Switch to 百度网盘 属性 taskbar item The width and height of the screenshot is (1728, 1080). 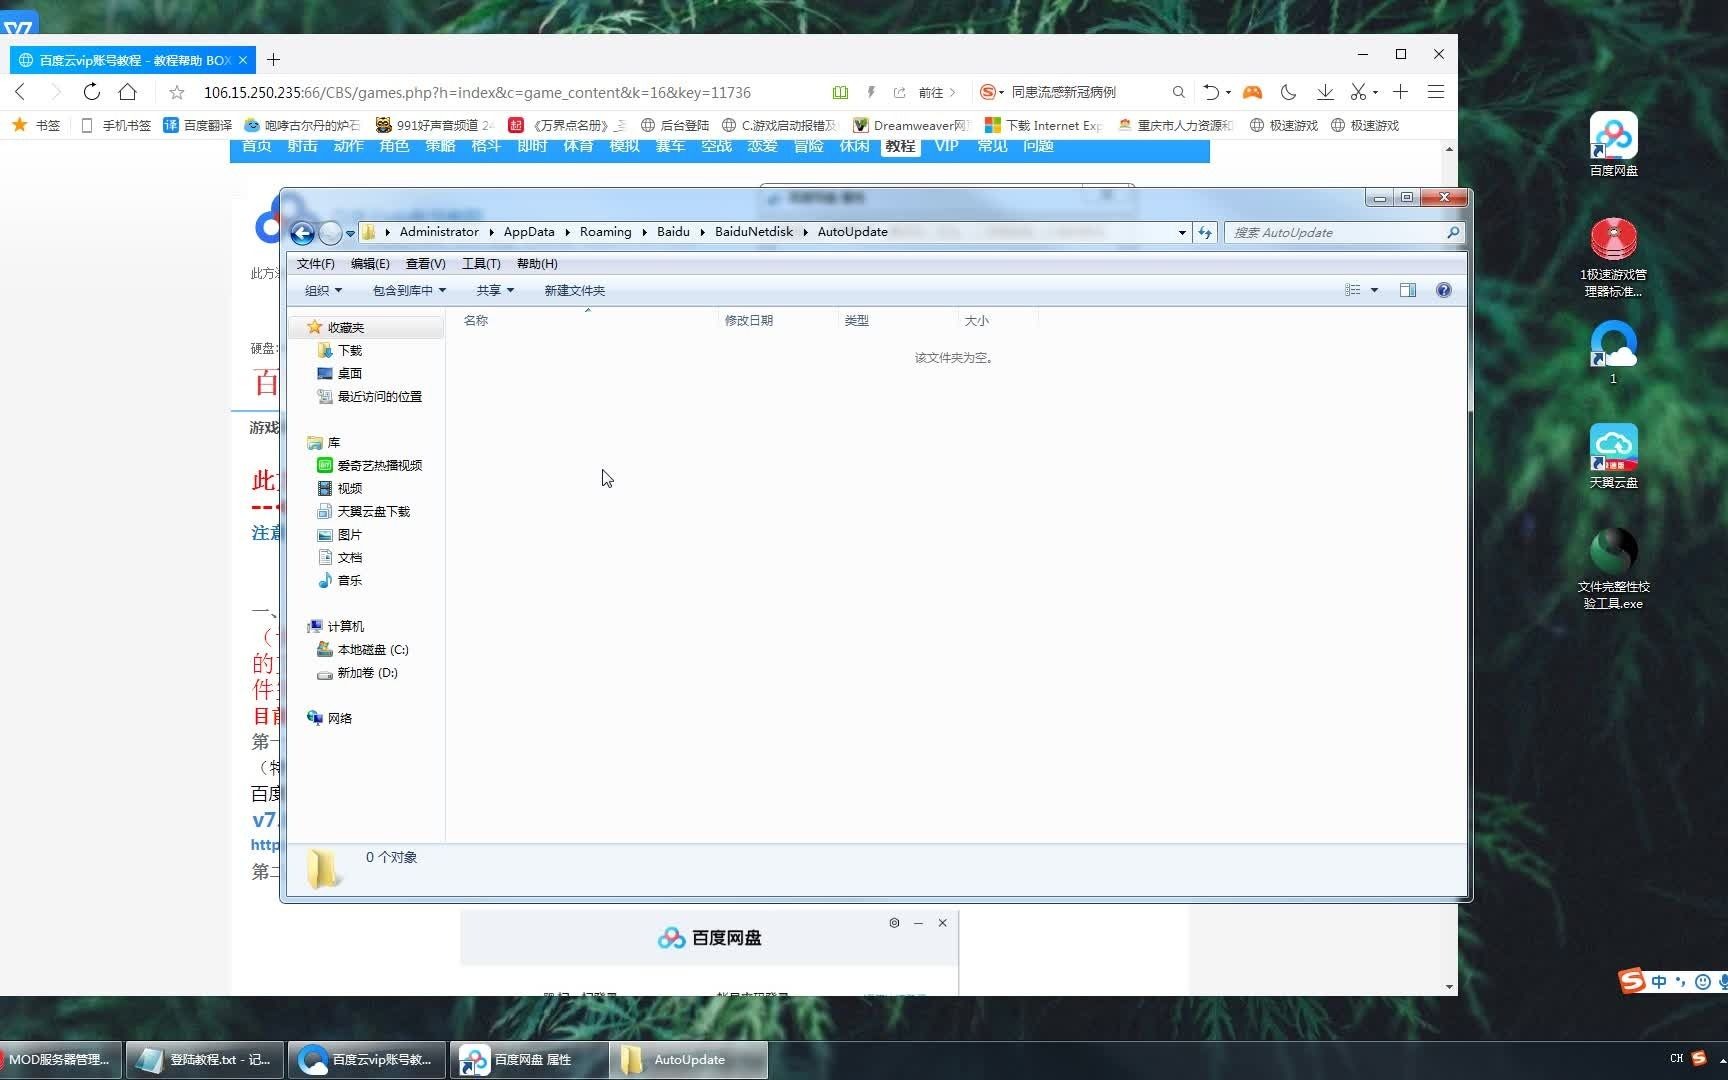pos(528,1060)
